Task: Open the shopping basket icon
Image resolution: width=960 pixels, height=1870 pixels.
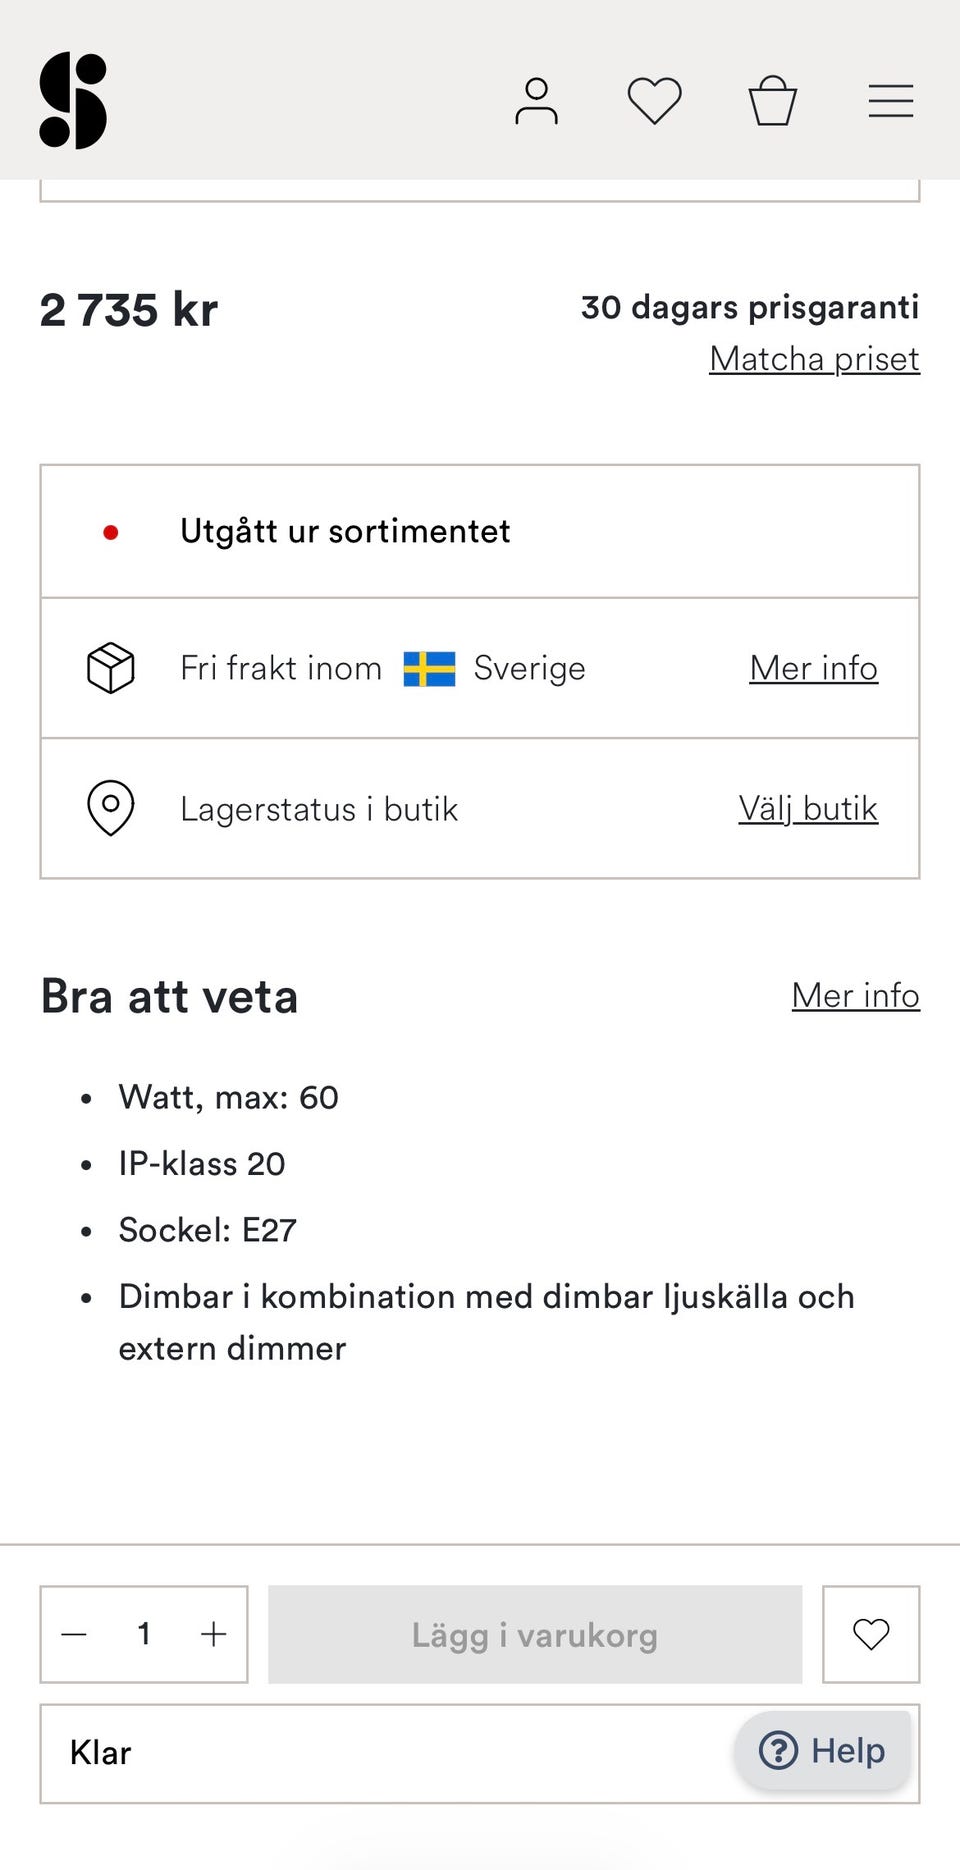Action: click(x=773, y=101)
